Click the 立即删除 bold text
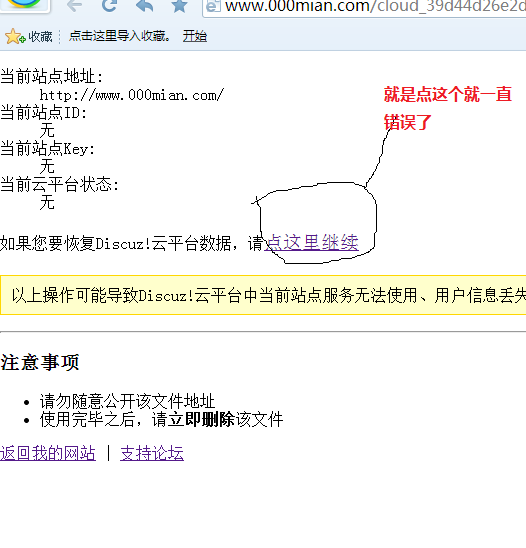Image resolution: width=526 pixels, height=548 pixels. [201, 419]
